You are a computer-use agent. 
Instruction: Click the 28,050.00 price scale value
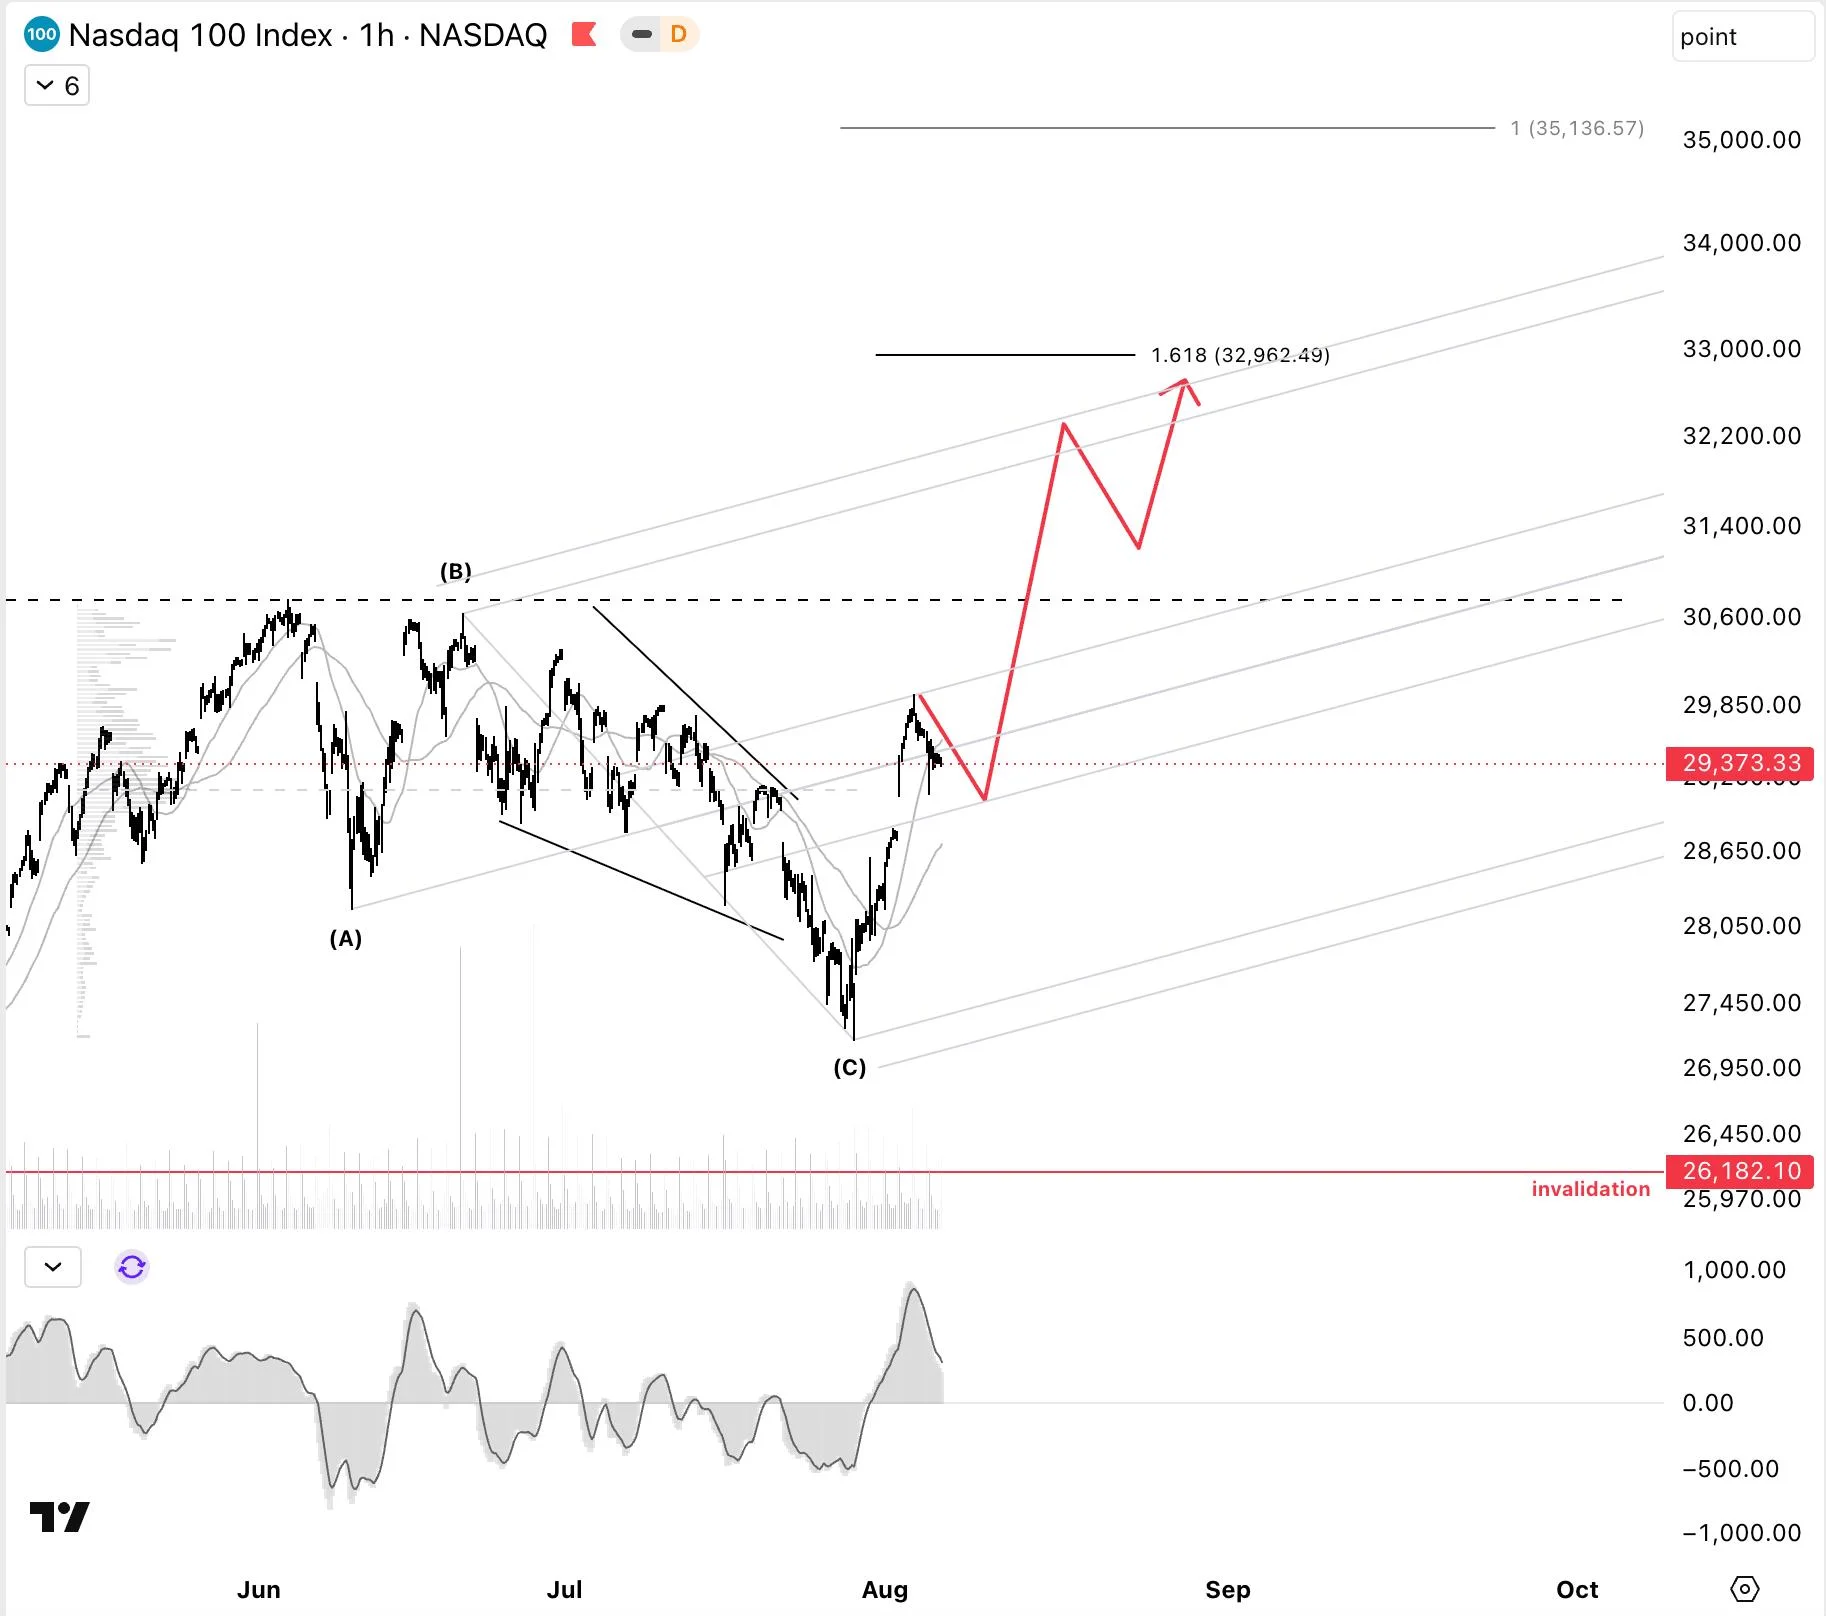pyautogui.click(x=1741, y=926)
